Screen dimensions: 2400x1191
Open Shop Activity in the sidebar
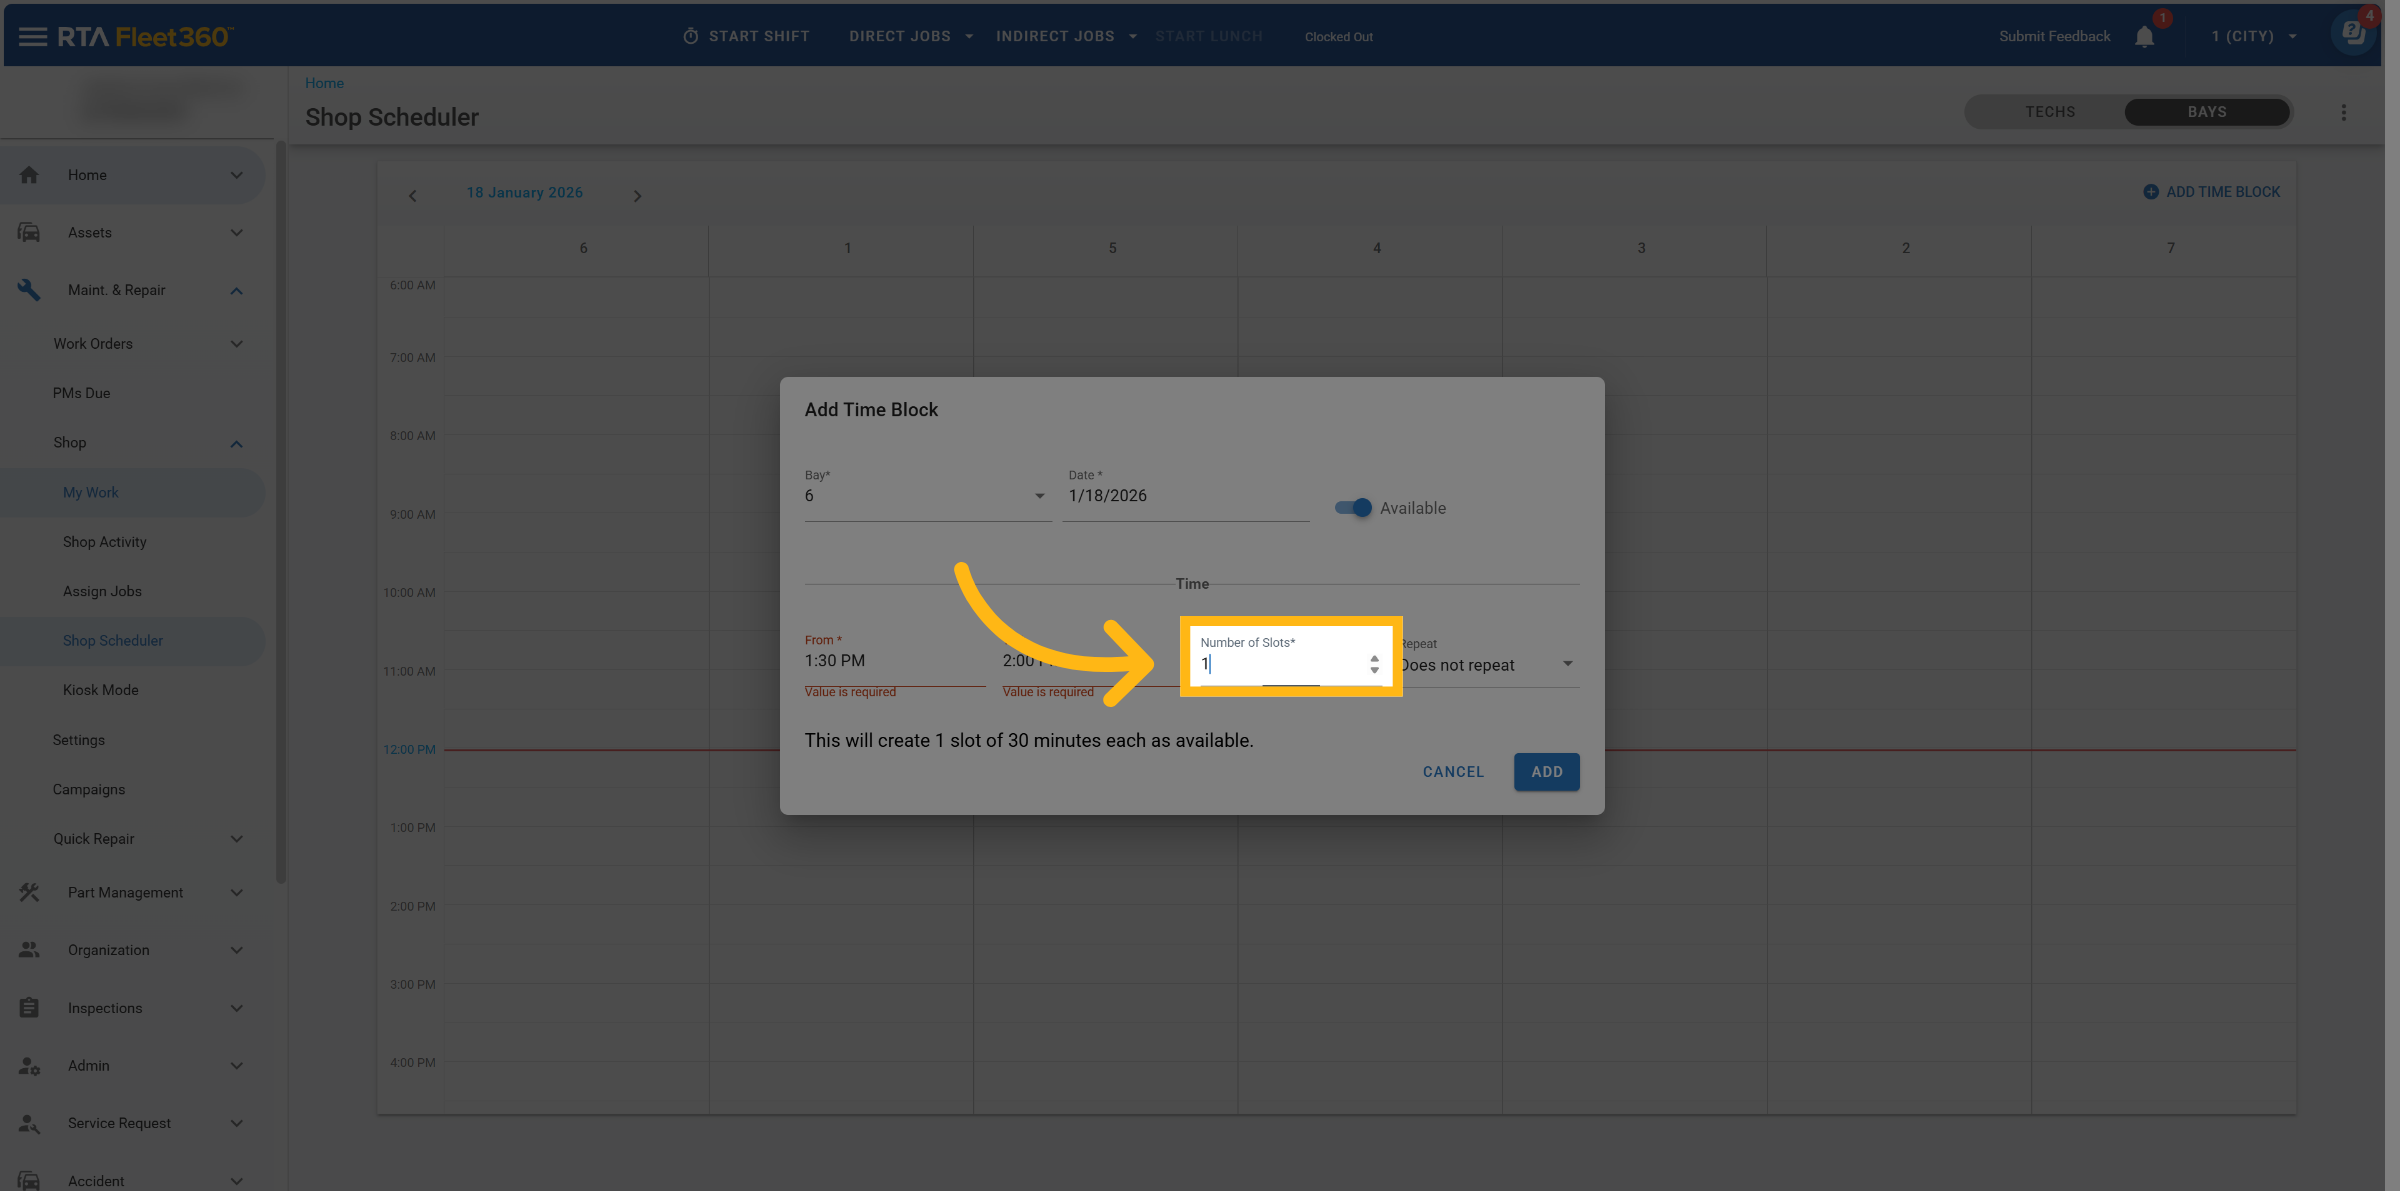click(104, 542)
